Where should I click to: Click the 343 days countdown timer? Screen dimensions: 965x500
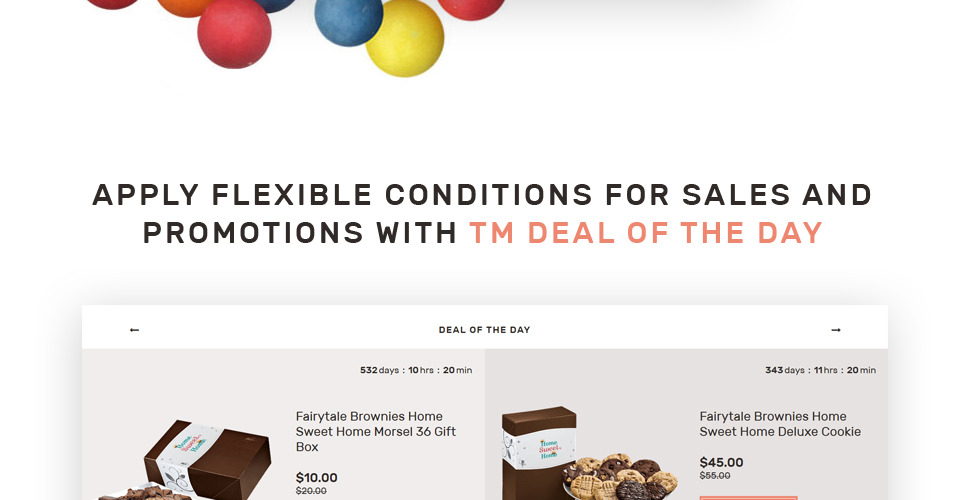tap(820, 370)
